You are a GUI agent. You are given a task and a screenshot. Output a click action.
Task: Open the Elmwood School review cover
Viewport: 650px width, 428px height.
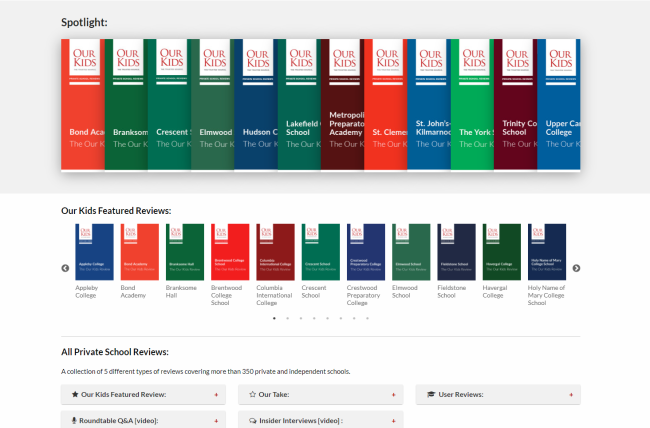411,252
